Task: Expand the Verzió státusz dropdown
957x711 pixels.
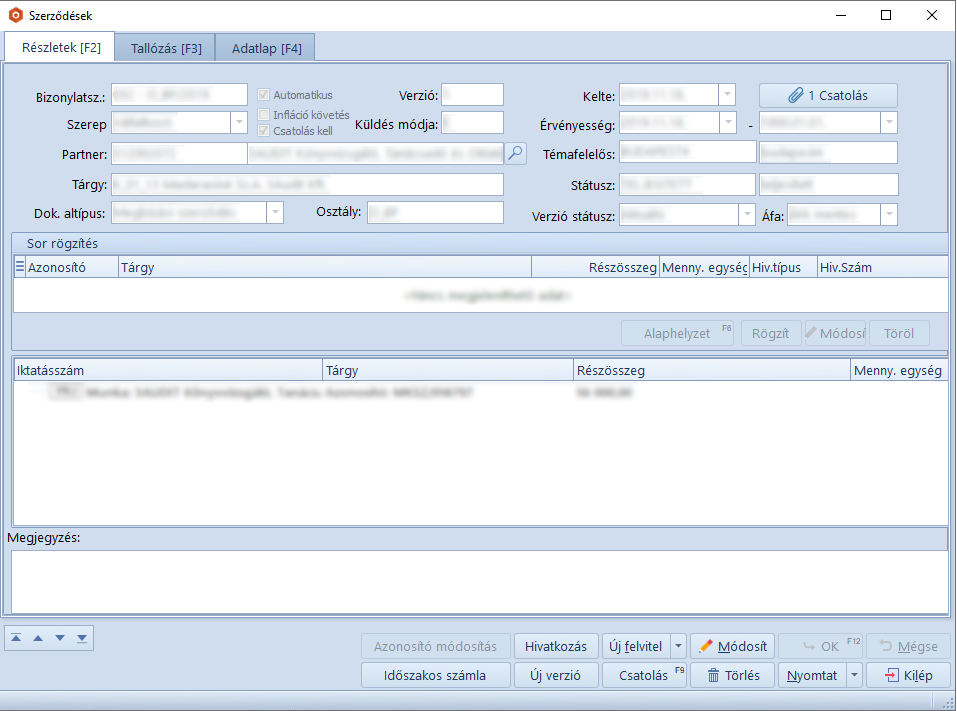Action: [746, 215]
